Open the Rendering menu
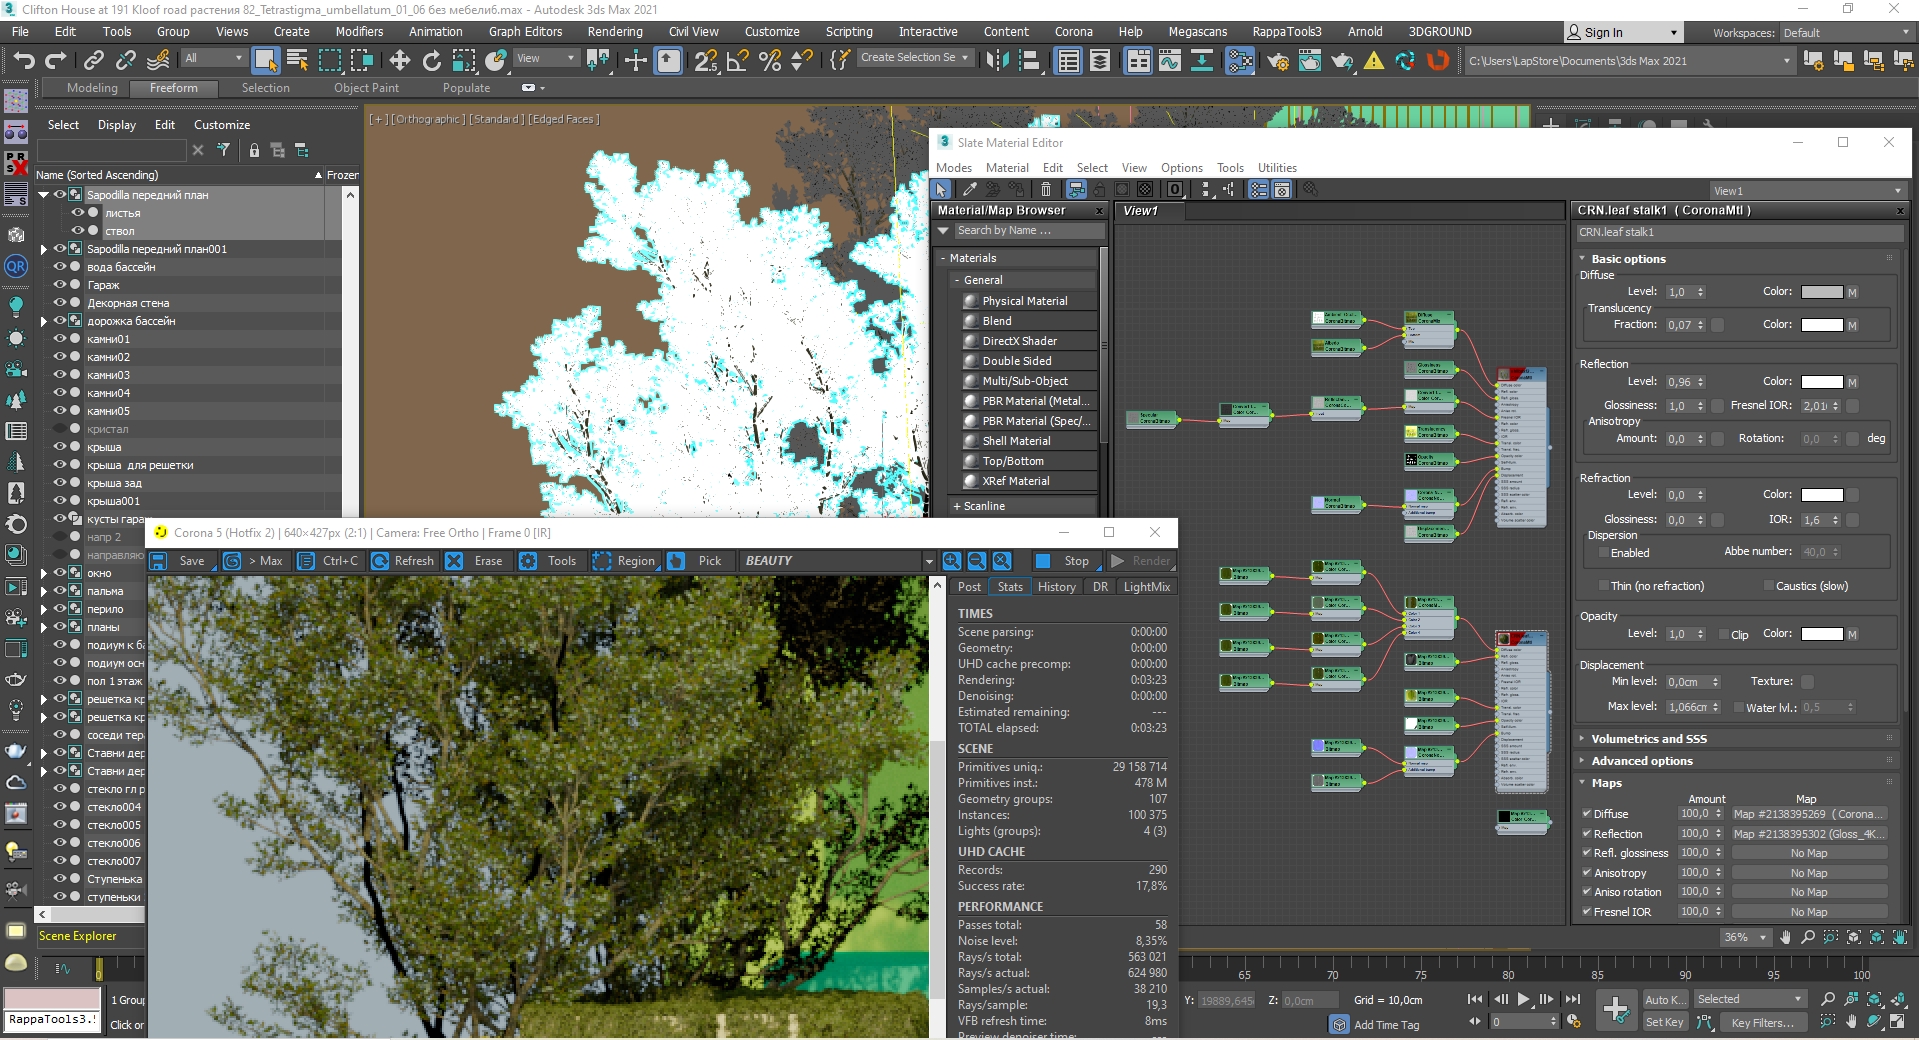The image size is (1919, 1040). (615, 32)
